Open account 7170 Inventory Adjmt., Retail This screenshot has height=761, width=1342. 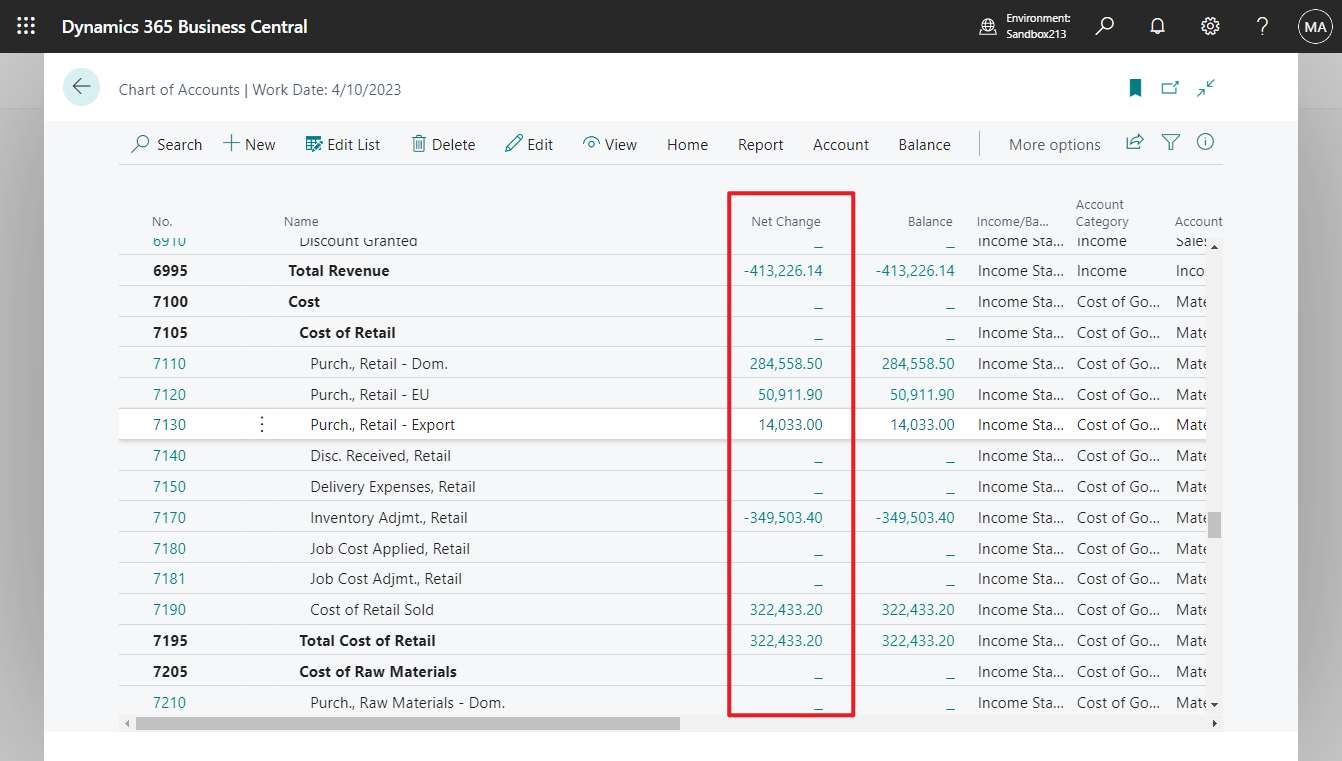pyautogui.click(x=170, y=517)
